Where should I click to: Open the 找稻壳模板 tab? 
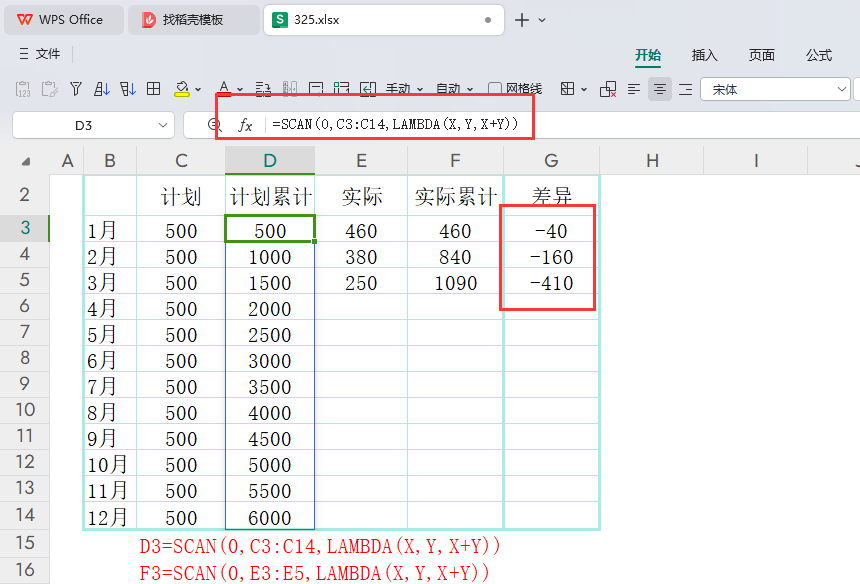pyautogui.click(x=194, y=20)
